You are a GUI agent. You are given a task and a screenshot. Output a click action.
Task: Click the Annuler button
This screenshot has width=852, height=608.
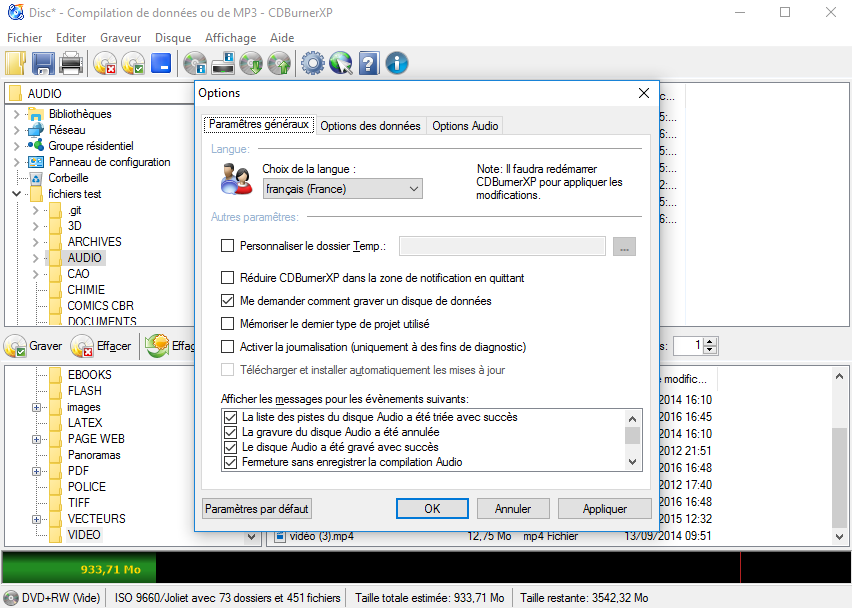pos(513,509)
